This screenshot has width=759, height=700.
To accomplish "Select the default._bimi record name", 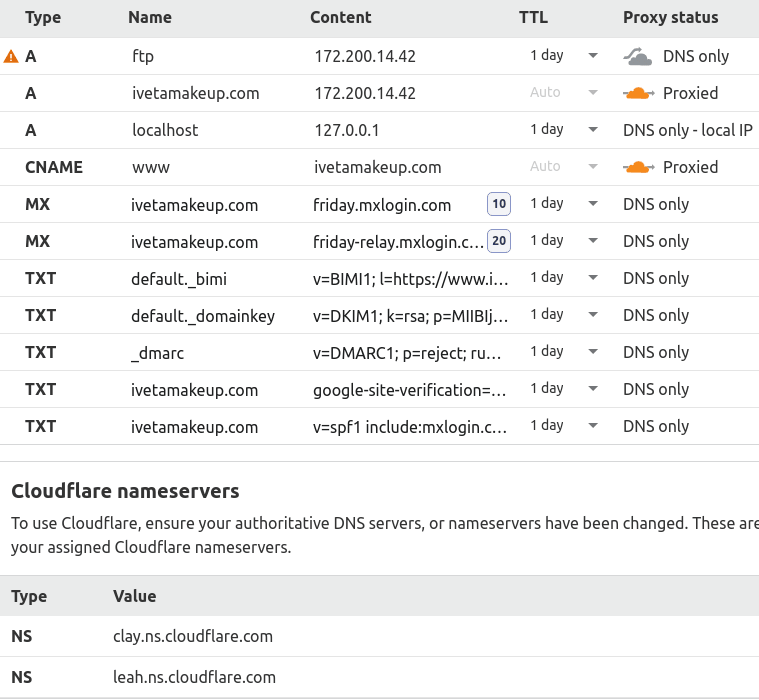I will [179, 279].
